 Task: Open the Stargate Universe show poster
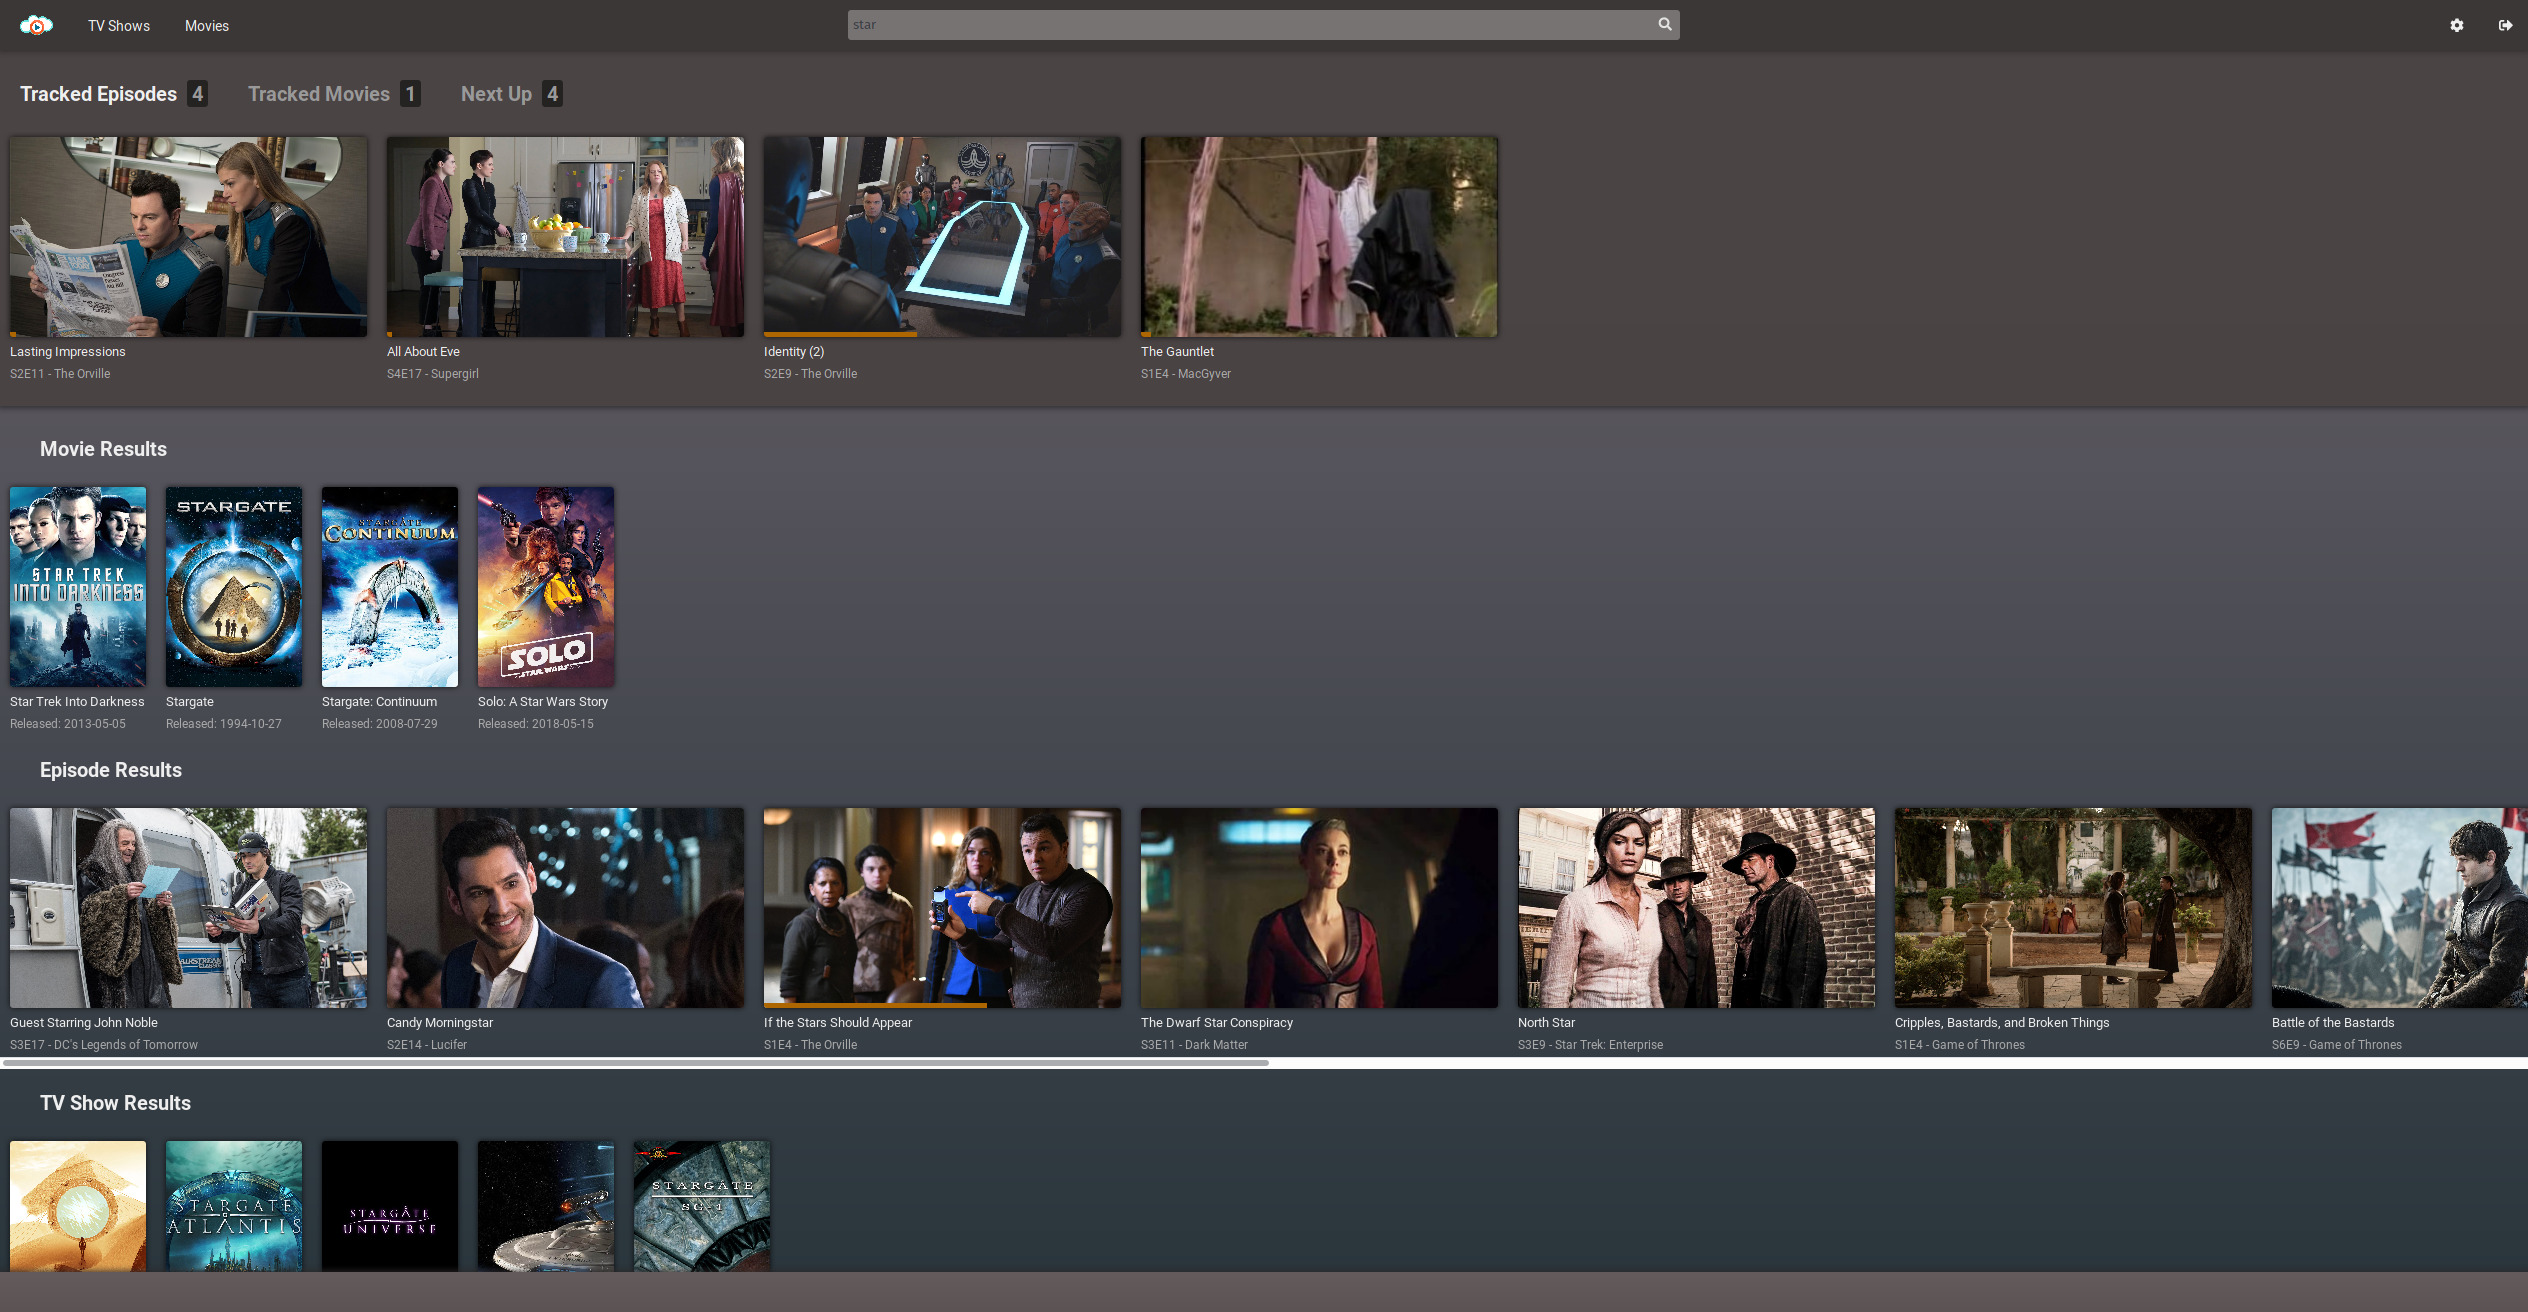[x=390, y=1206]
